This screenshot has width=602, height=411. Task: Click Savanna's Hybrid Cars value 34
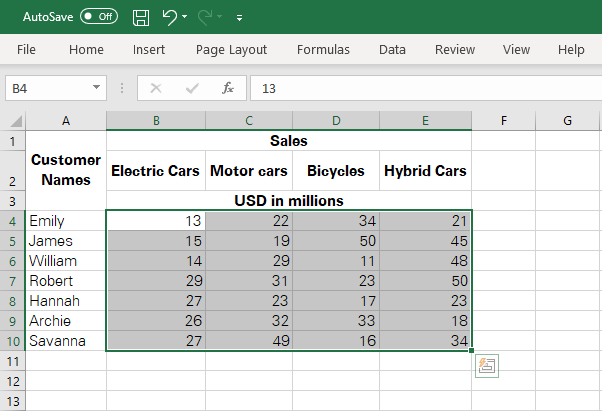(425, 341)
